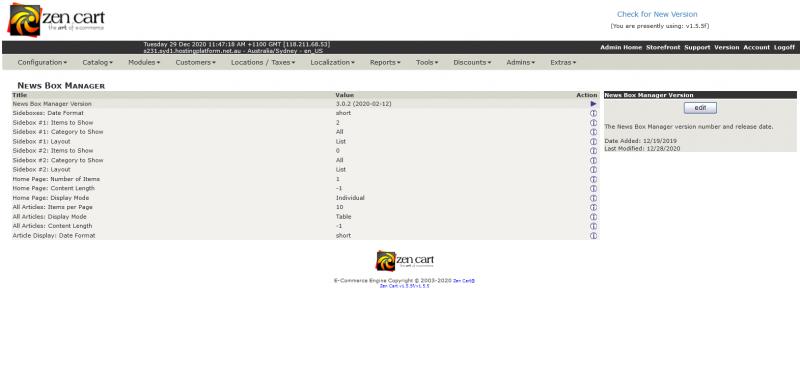Click info icon for Sidebox #2: Items to Show
This screenshot has width=800, height=385.
point(593,151)
